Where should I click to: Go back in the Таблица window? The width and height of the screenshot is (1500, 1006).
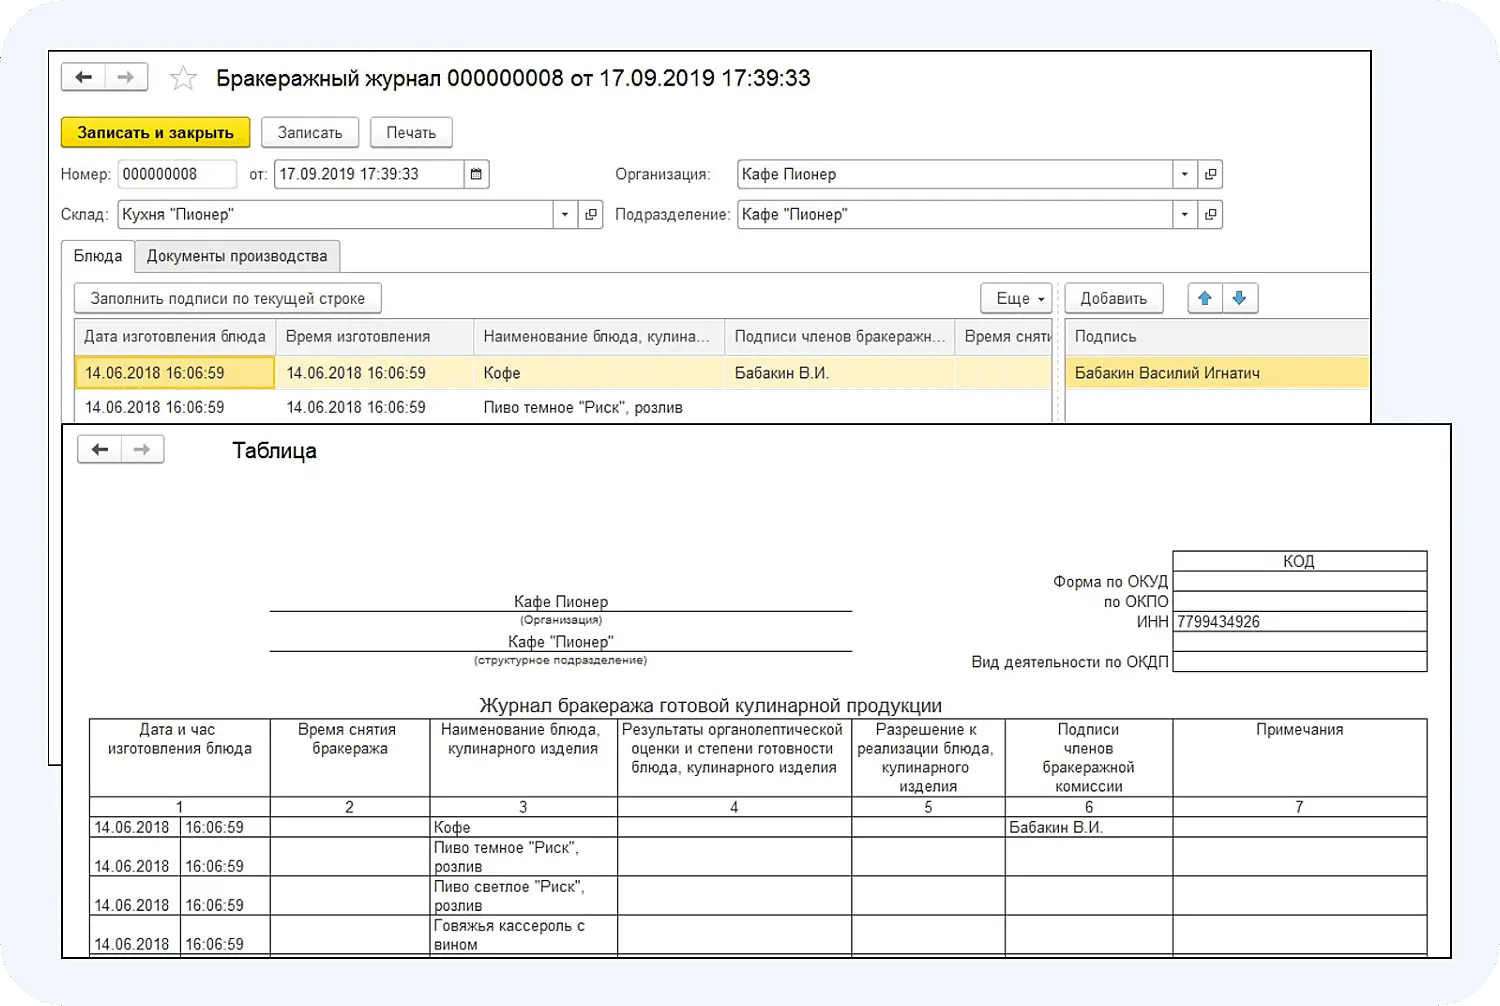(x=100, y=450)
